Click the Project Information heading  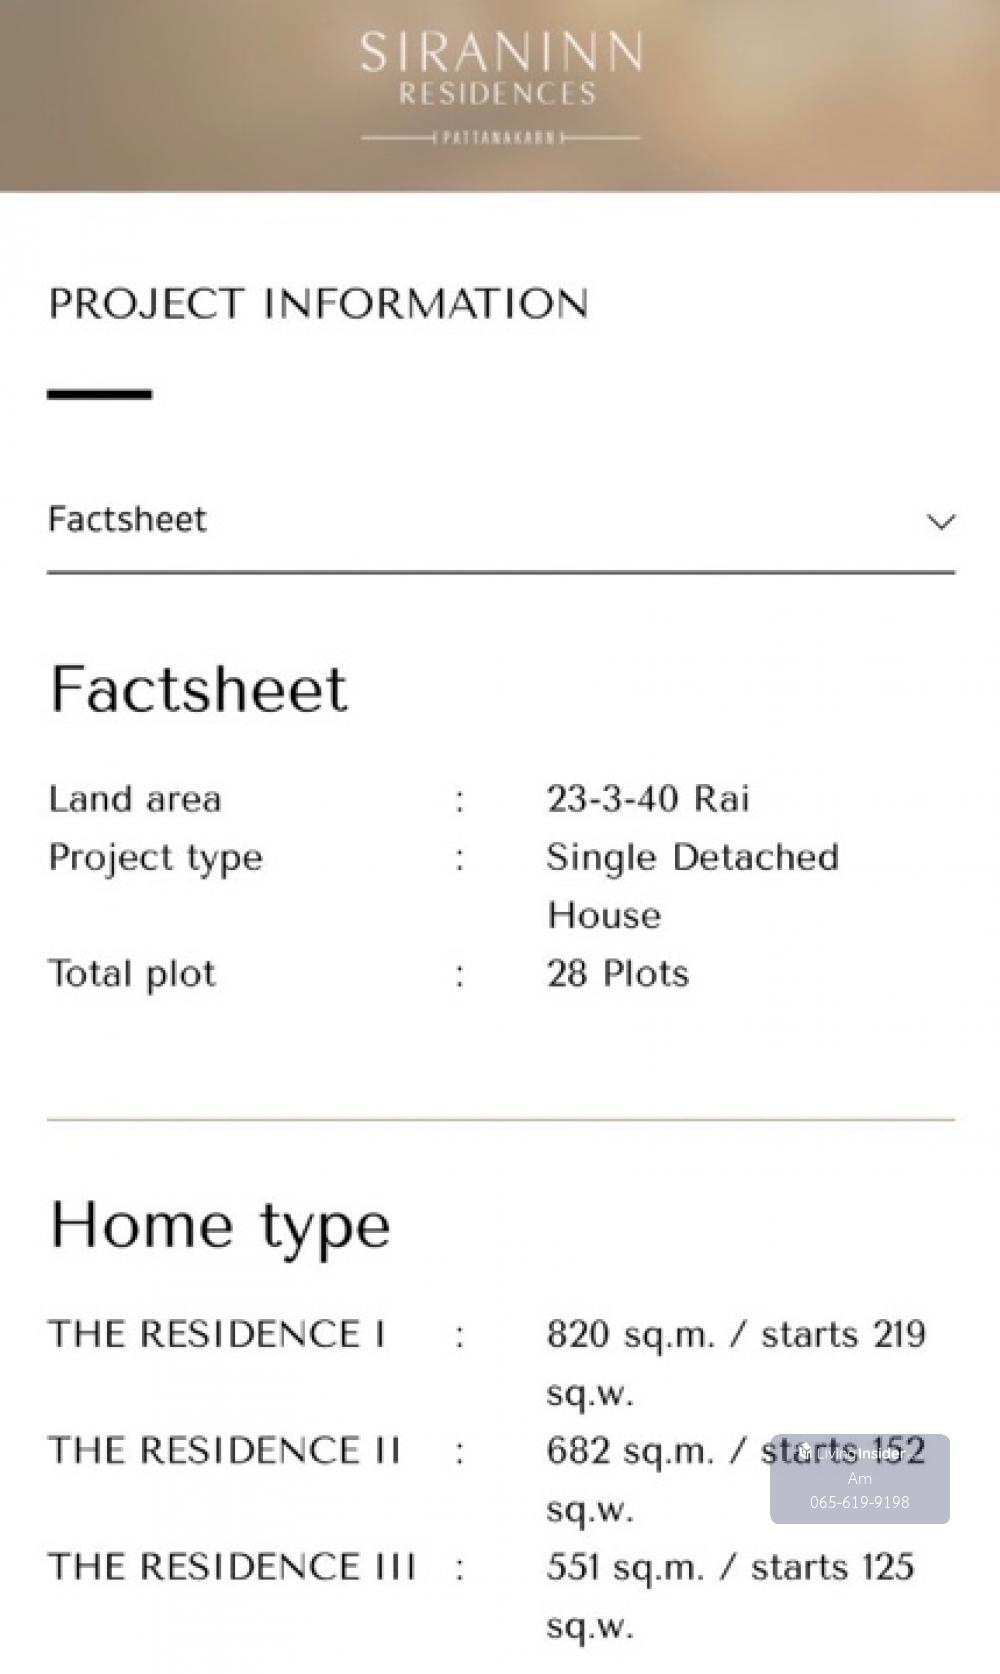[318, 304]
